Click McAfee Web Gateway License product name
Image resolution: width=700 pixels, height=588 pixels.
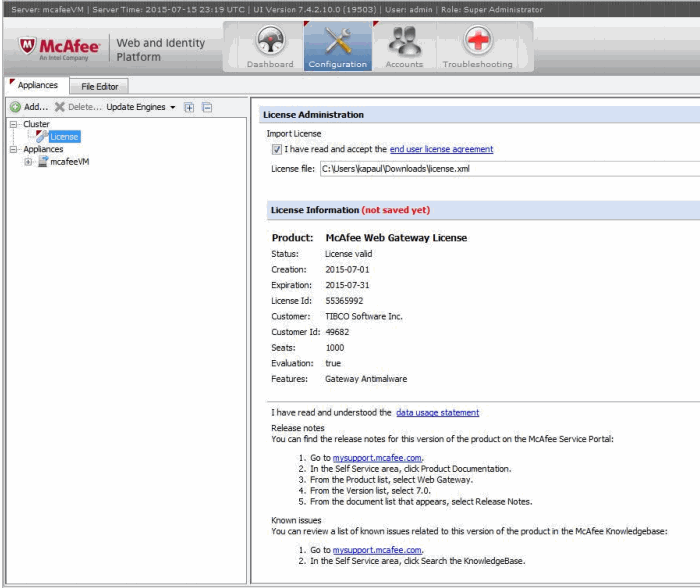pos(396,238)
